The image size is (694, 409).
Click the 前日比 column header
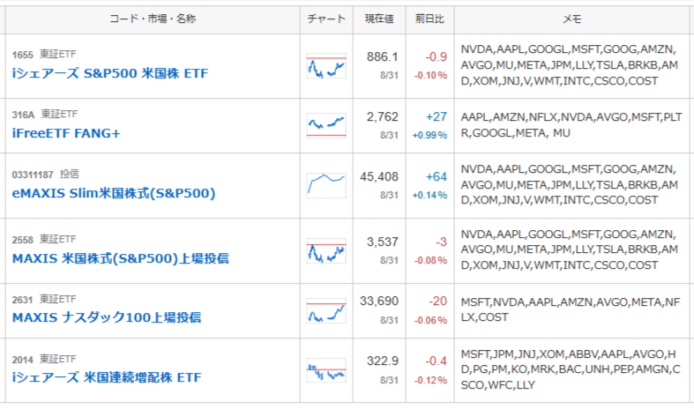pyautogui.click(x=430, y=19)
